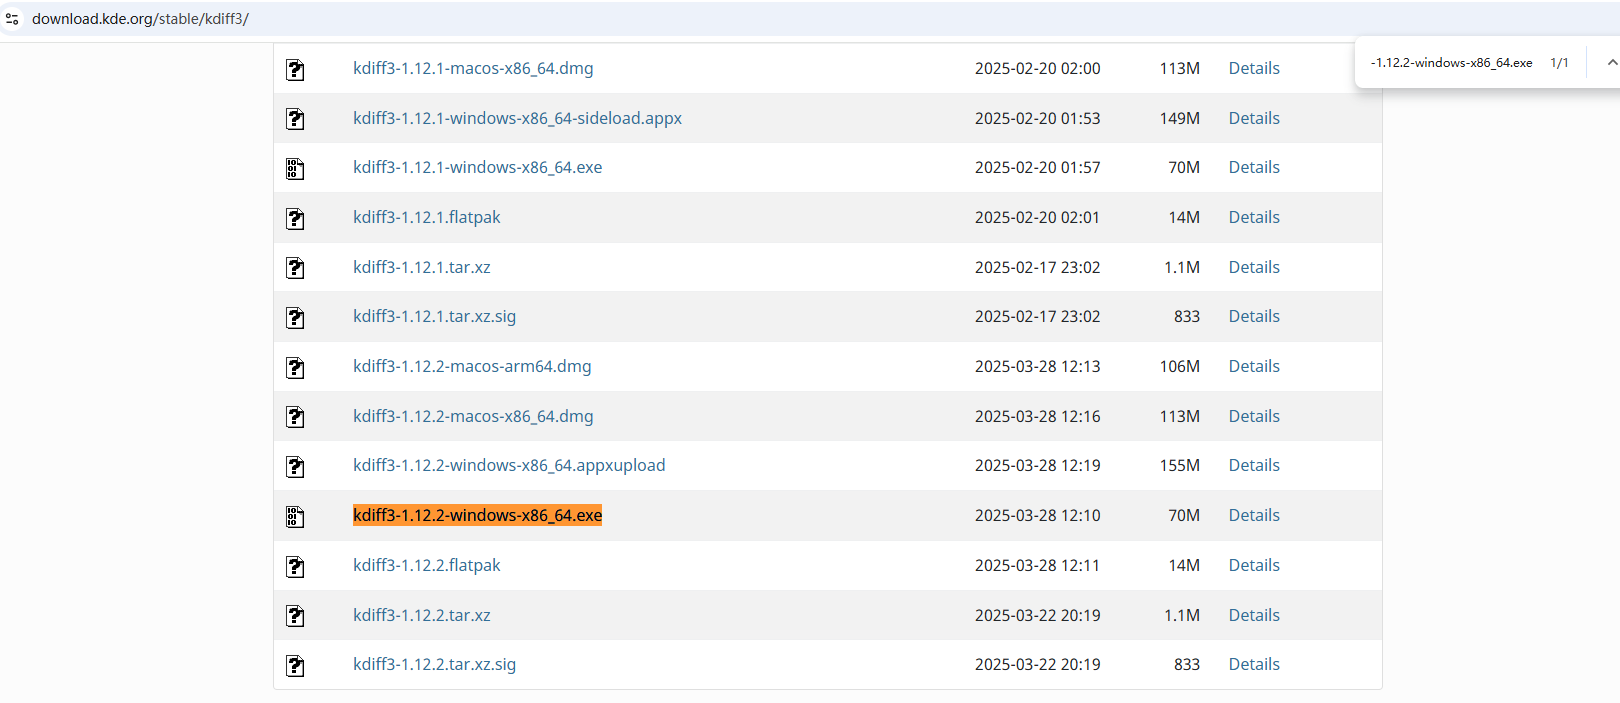Image resolution: width=1620 pixels, height=703 pixels.
Task: Click size 833 of kdiff3-1.12.1.tar.xz.sig
Action: (x=1187, y=316)
